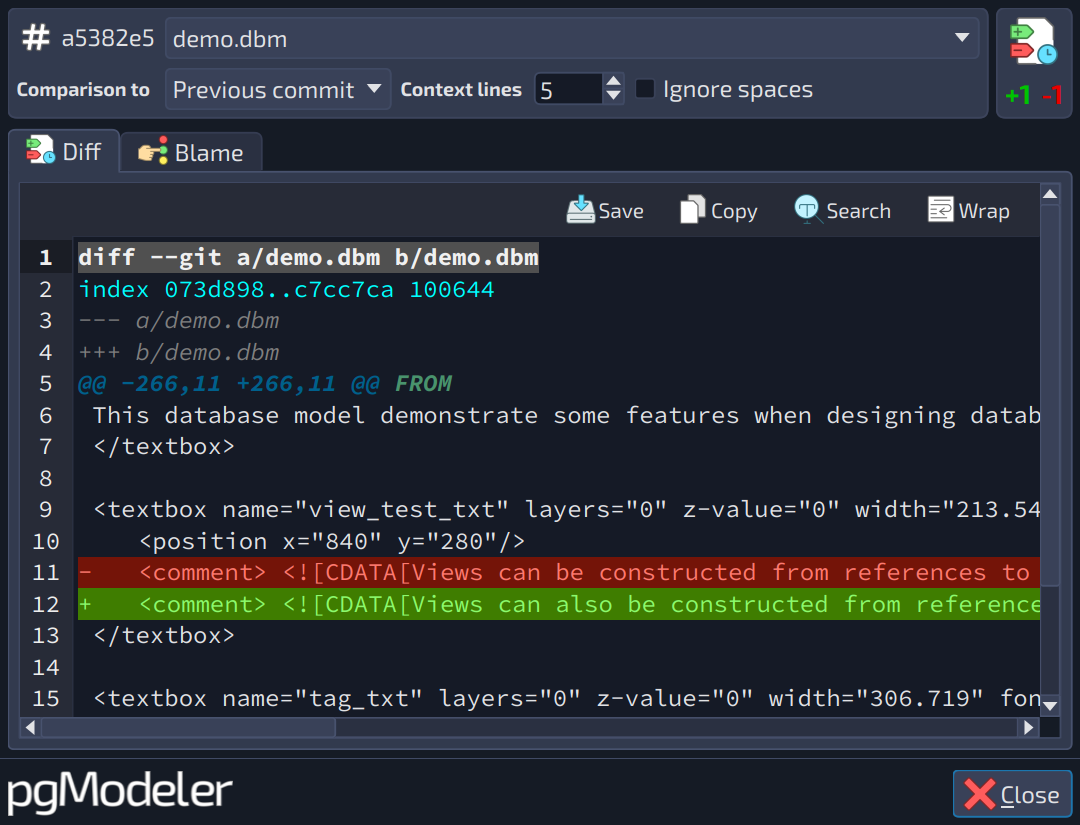This screenshot has height=825, width=1080.
Task: Click the removed red comment line 11
Action: point(559,572)
